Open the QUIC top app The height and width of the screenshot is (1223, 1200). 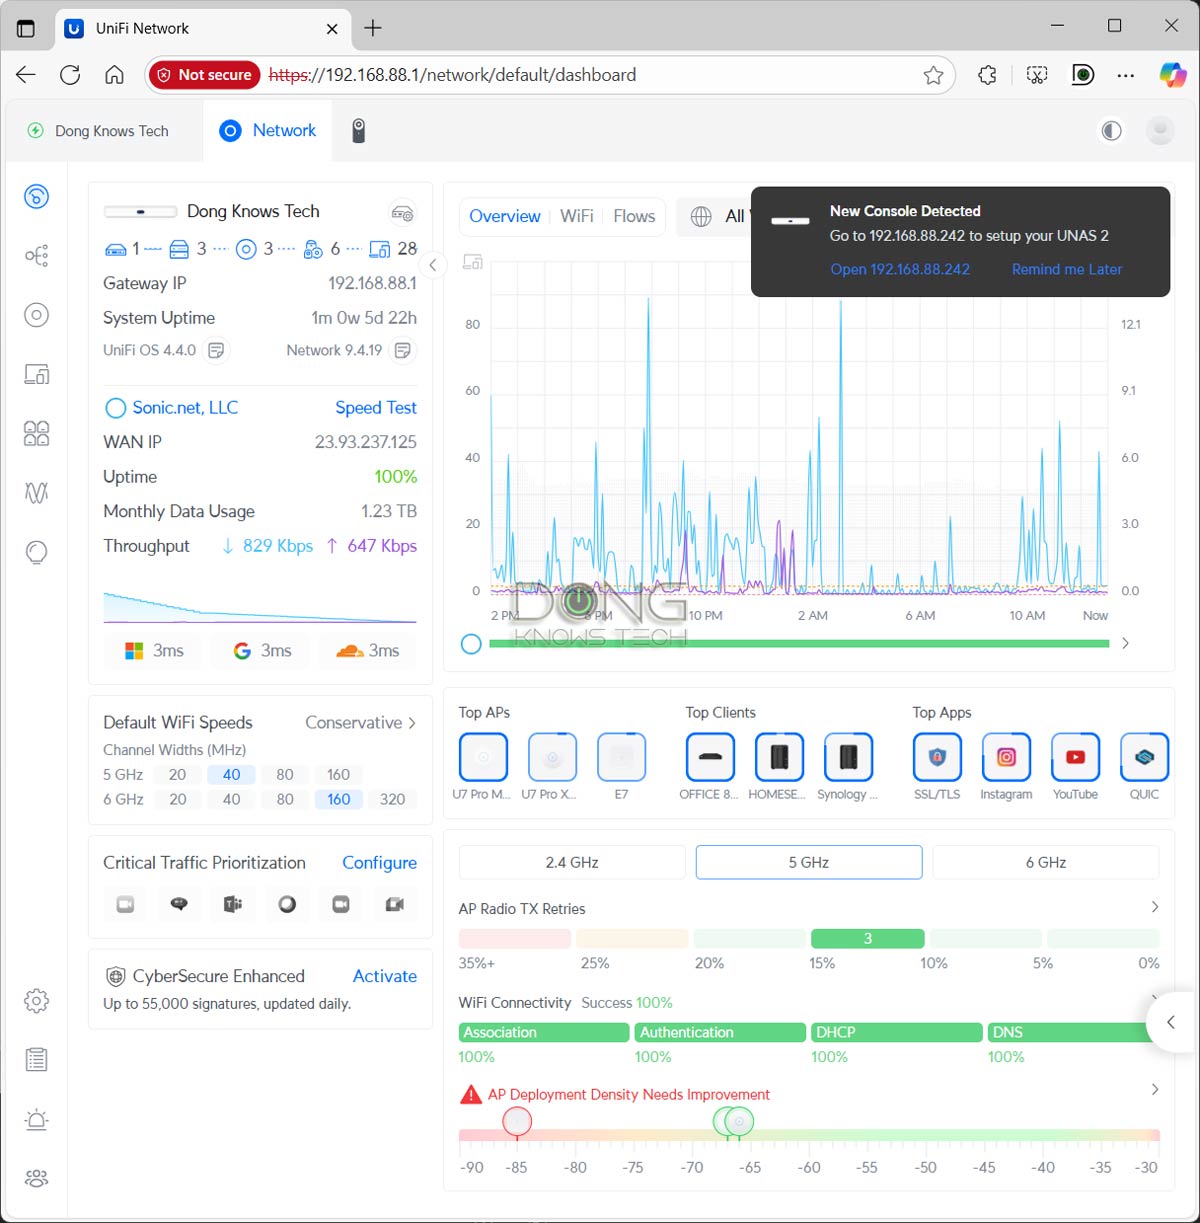(1144, 757)
